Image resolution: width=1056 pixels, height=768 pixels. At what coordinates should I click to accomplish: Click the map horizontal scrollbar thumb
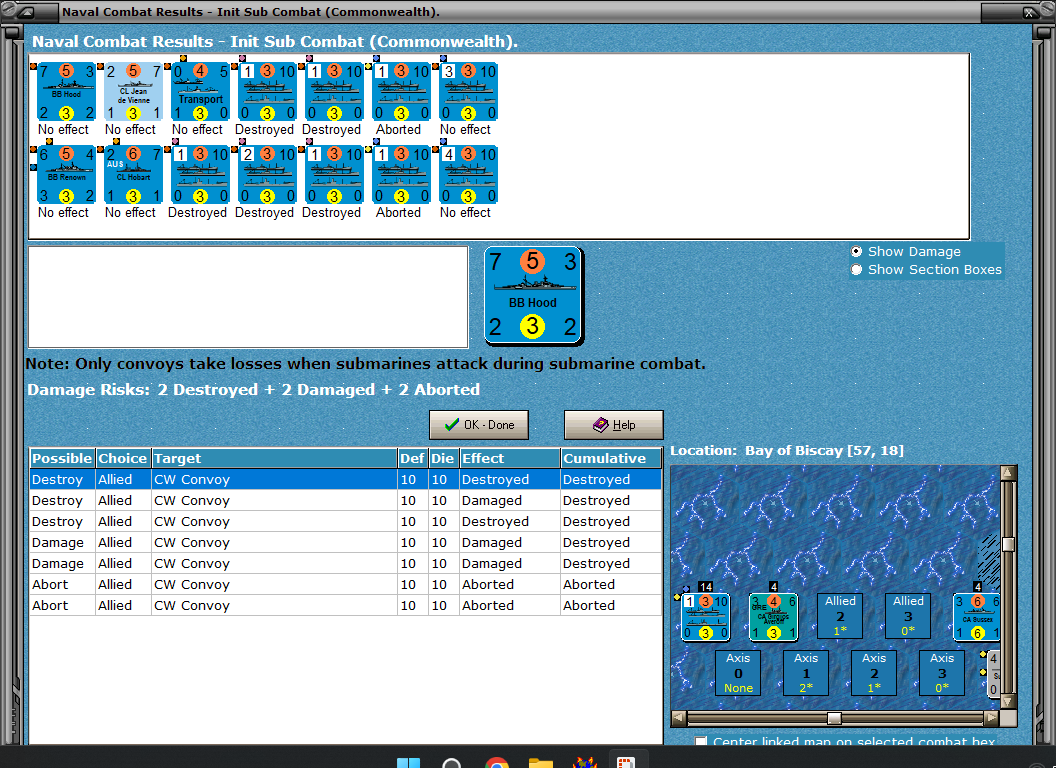coord(834,718)
